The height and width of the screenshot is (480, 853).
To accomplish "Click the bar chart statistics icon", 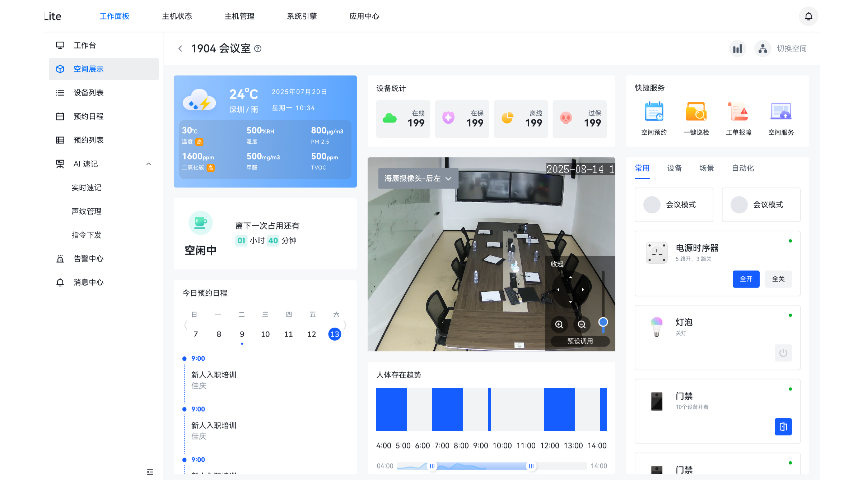I will (737, 49).
